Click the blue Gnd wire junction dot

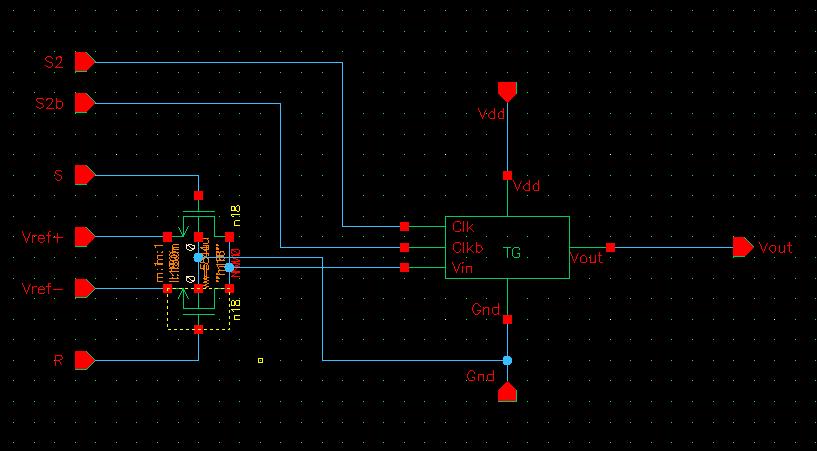[x=507, y=360]
